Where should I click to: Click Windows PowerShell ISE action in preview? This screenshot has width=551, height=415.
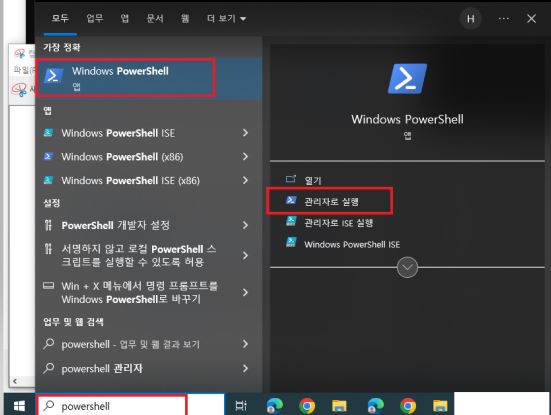click(x=352, y=245)
